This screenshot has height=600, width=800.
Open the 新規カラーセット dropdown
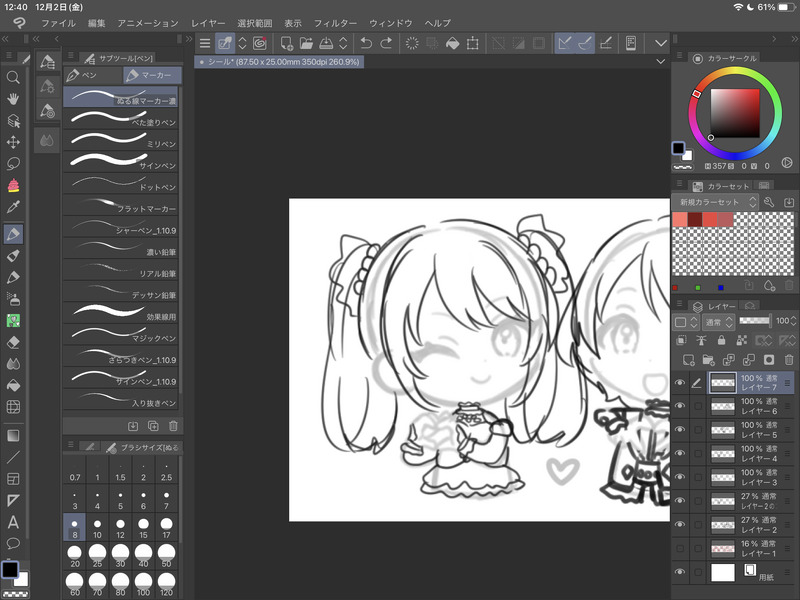715,202
